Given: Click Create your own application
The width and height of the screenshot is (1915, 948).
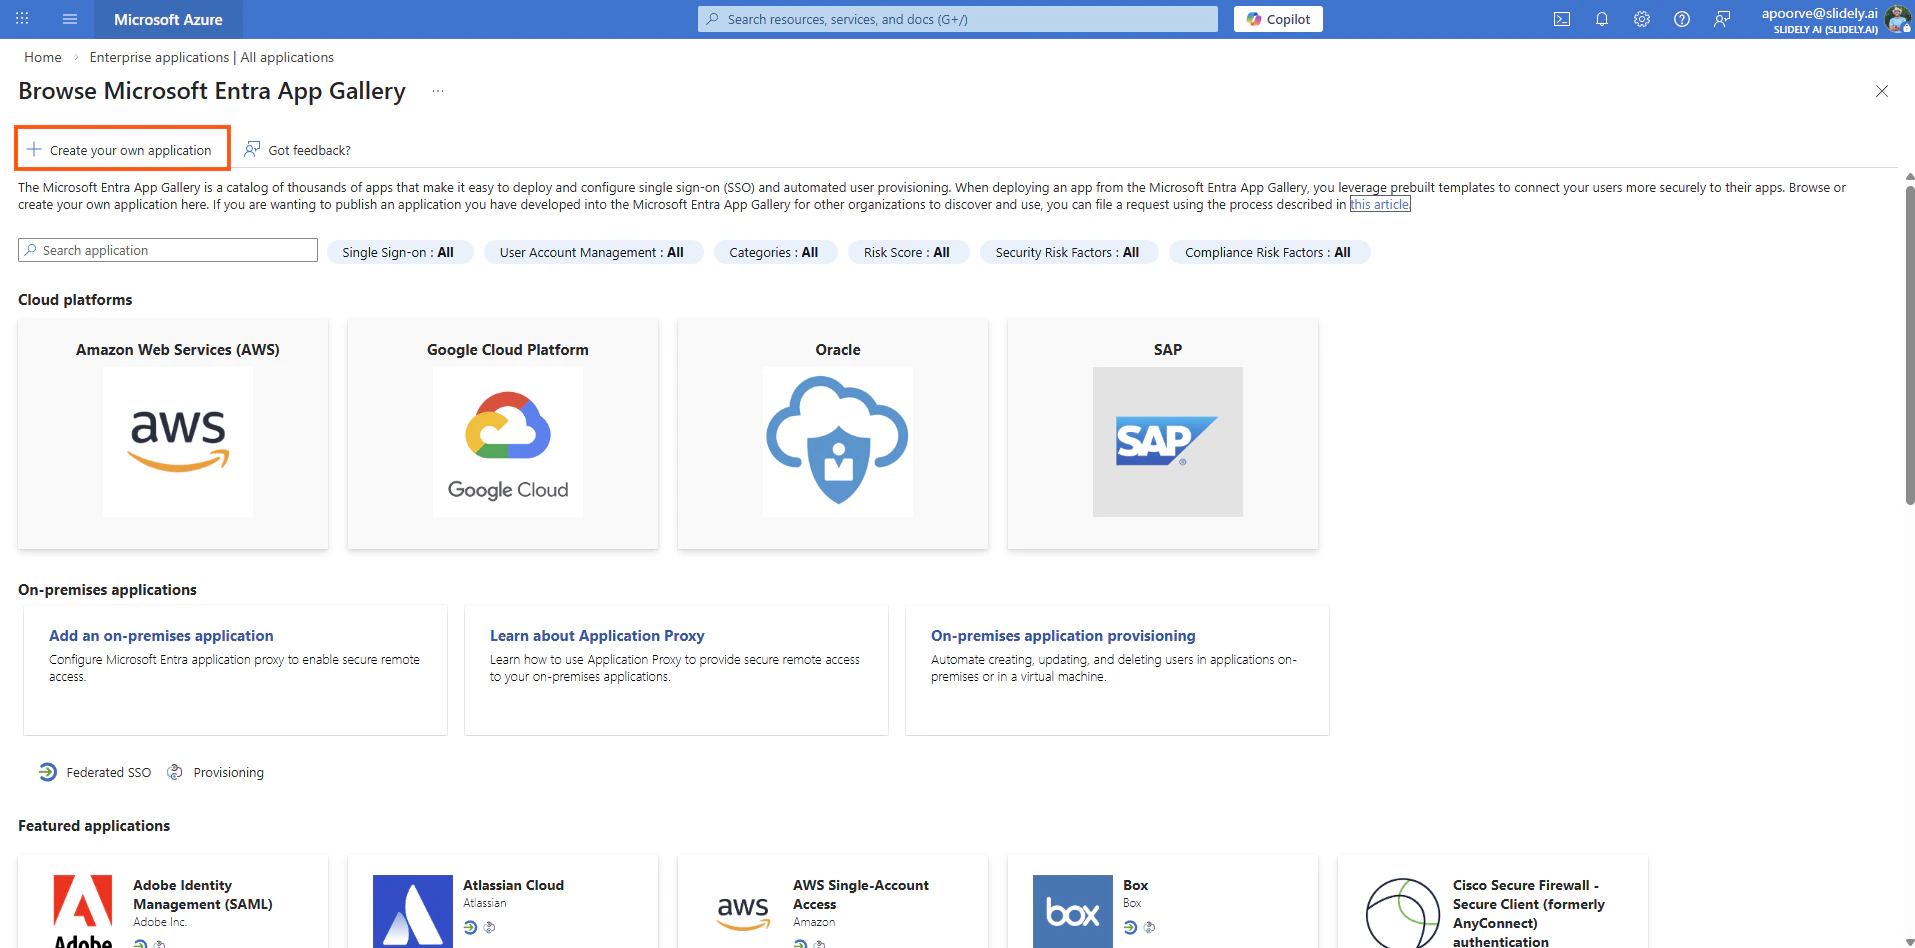Looking at the screenshot, I should 120,150.
